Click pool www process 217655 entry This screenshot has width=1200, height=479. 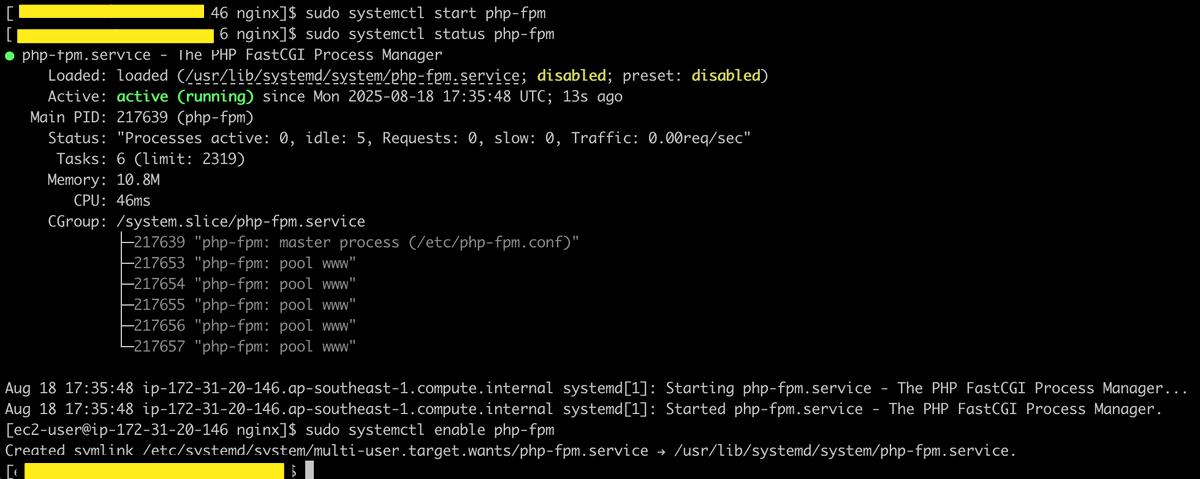pos(236,305)
